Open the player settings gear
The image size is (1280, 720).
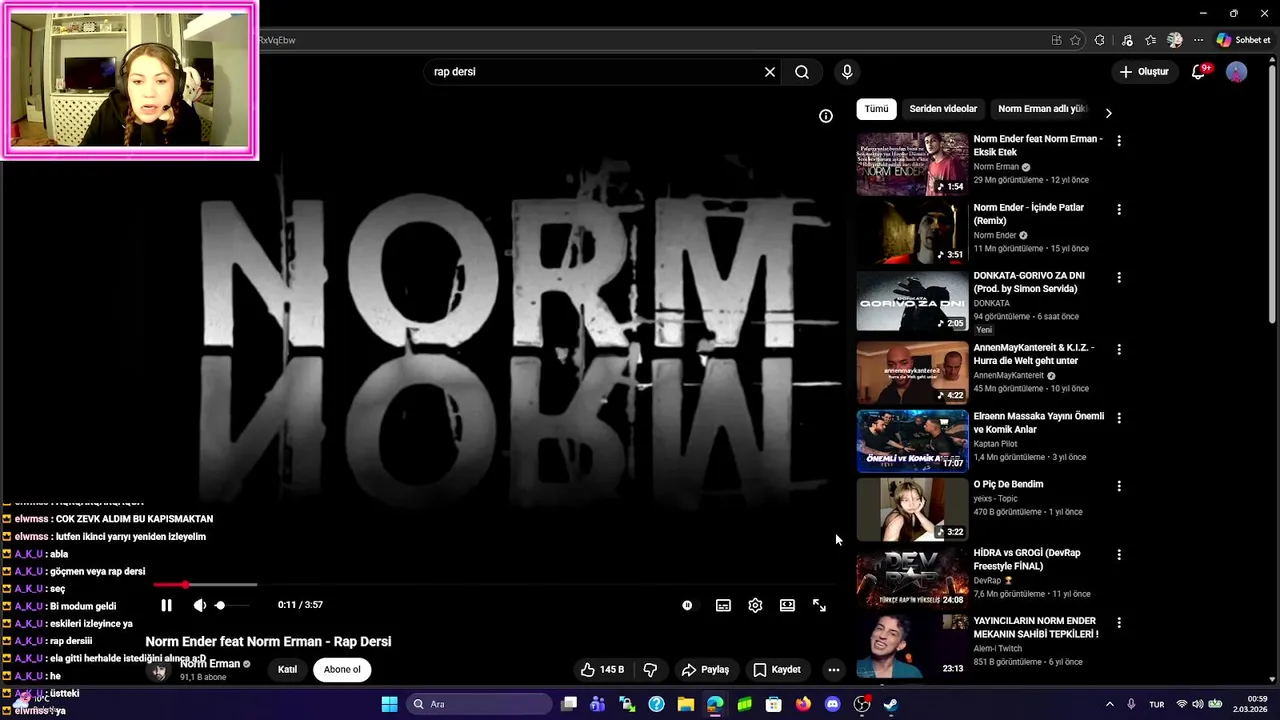(x=755, y=605)
